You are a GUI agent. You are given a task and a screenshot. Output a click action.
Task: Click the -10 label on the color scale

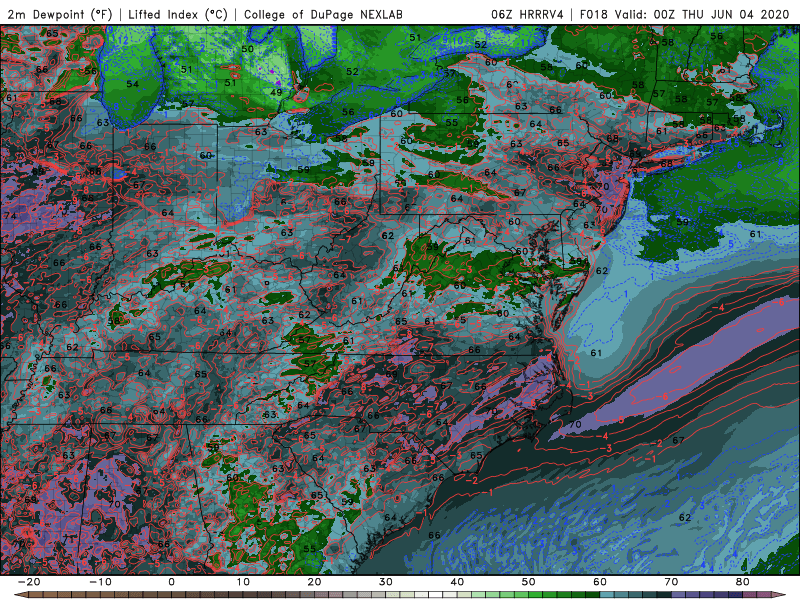pyautogui.click(x=101, y=582)
